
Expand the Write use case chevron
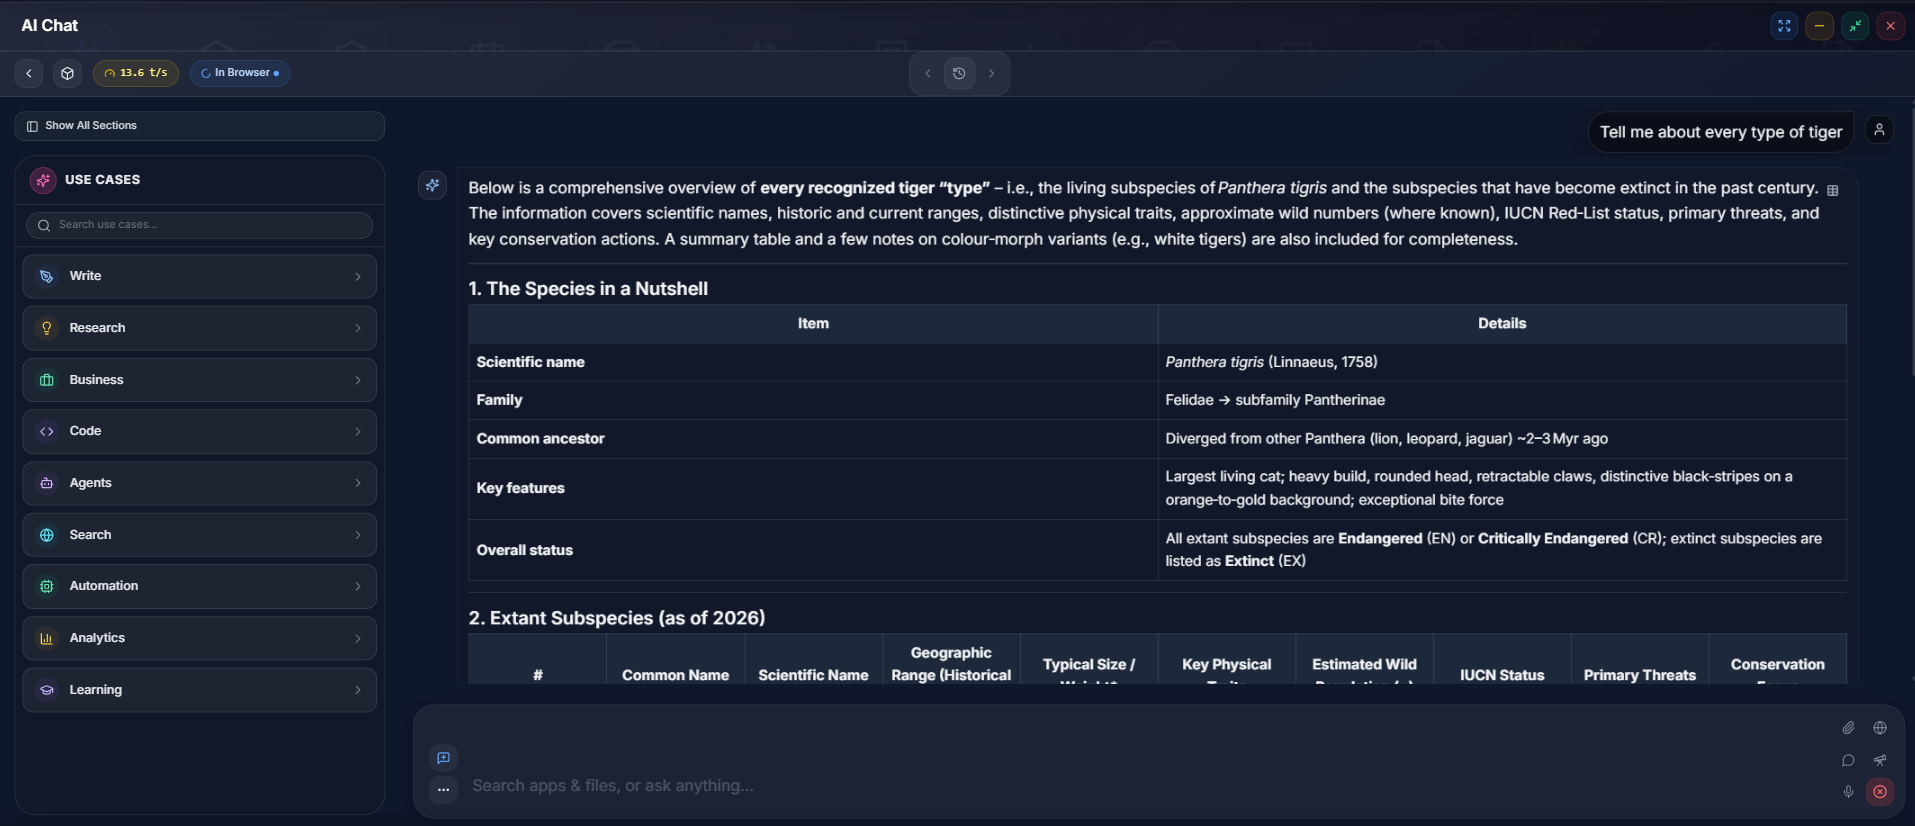tap(358, 277)
